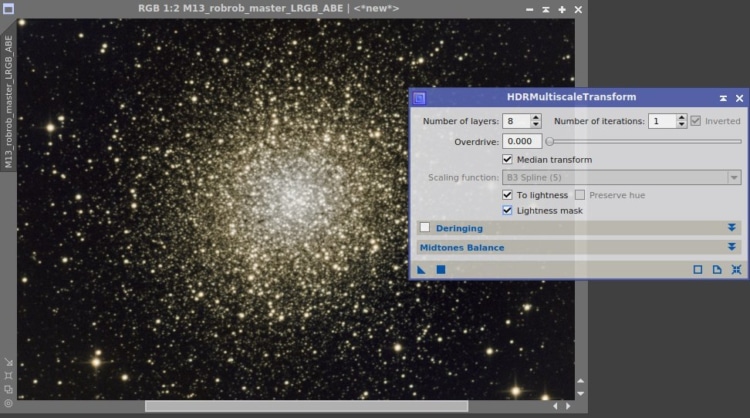Click the zoom-fit icon on image left edge

coord(9,376)
